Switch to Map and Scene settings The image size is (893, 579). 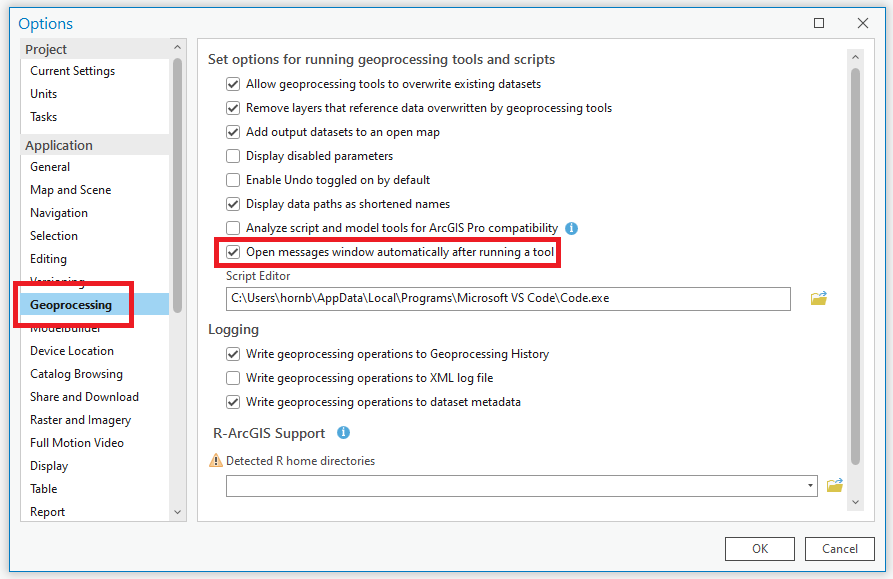70,189
